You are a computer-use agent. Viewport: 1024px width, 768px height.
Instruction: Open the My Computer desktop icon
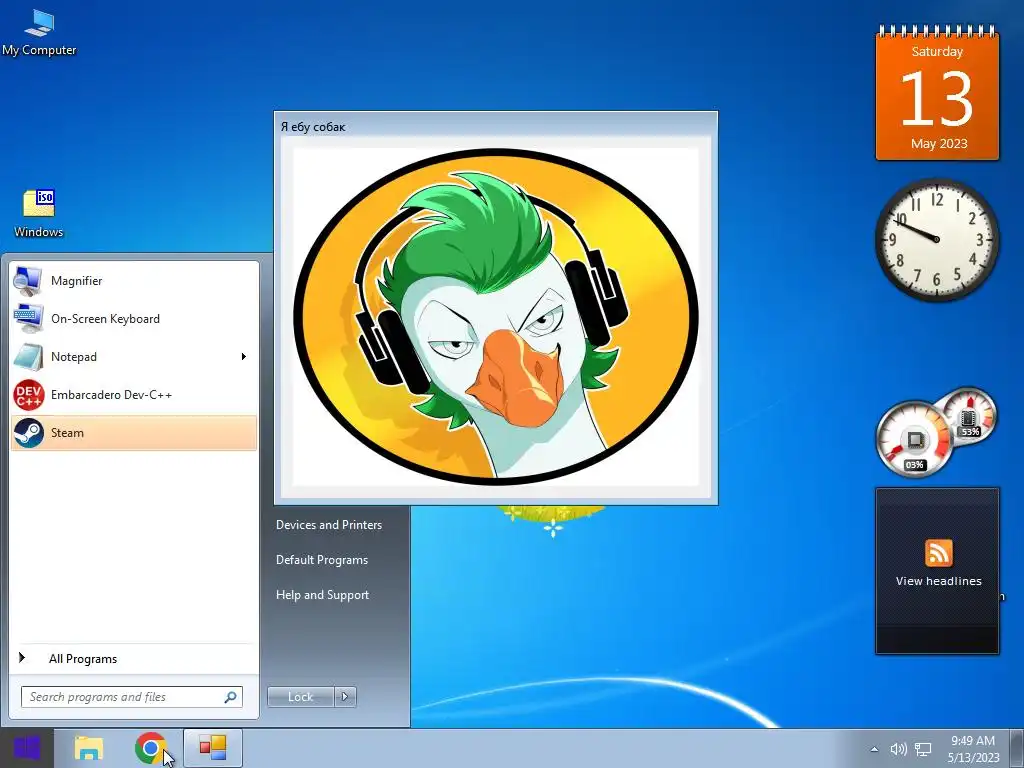[39, 33]
